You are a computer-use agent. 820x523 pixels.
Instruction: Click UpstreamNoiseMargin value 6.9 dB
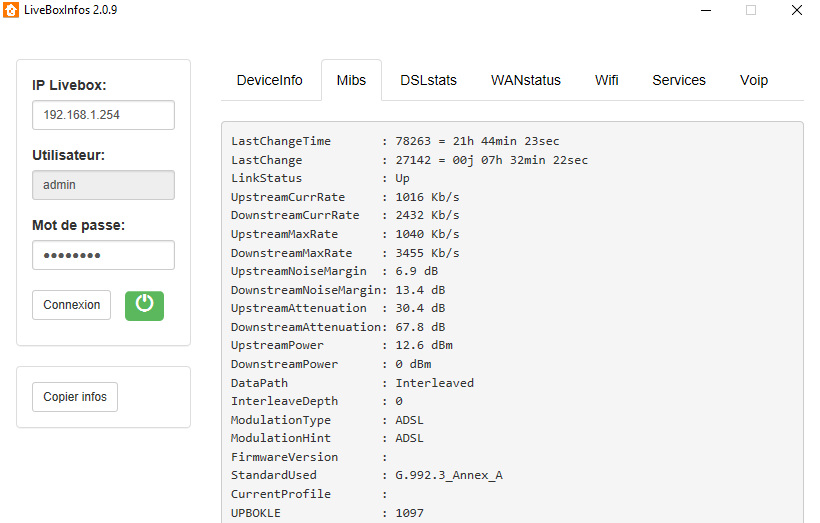coord(417,271)
